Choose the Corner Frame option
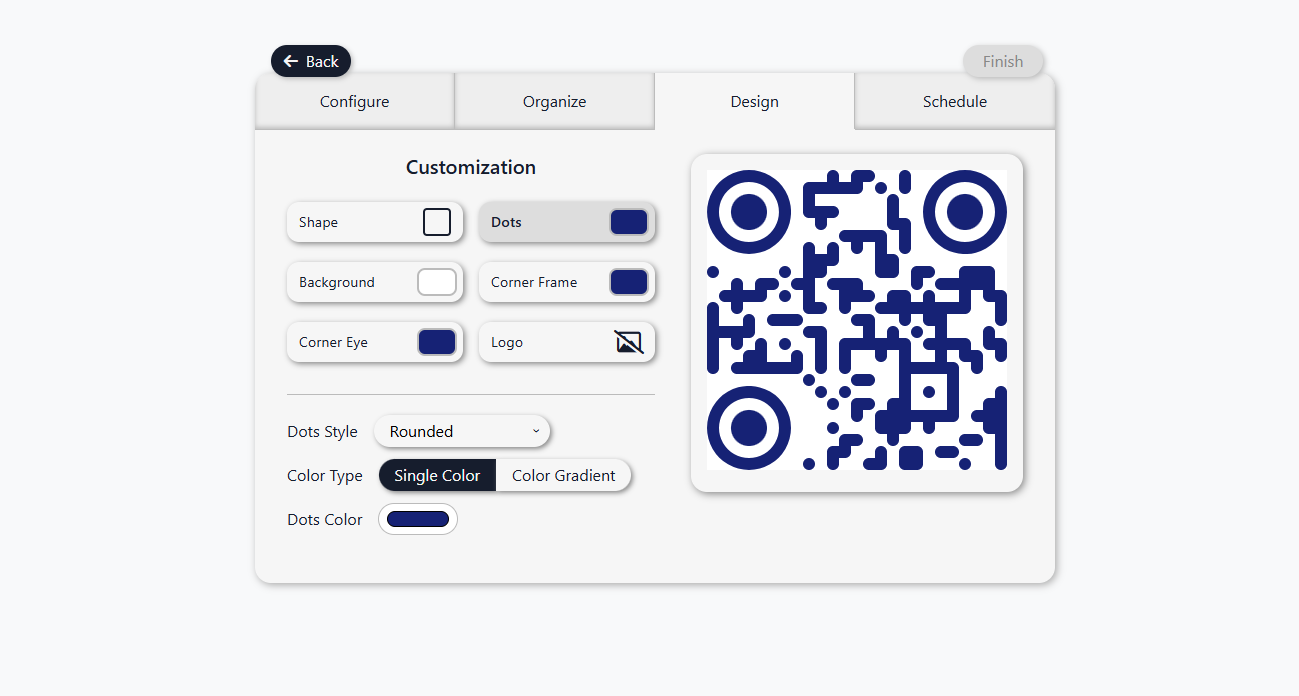1299x696 pixels. [567, 282]
